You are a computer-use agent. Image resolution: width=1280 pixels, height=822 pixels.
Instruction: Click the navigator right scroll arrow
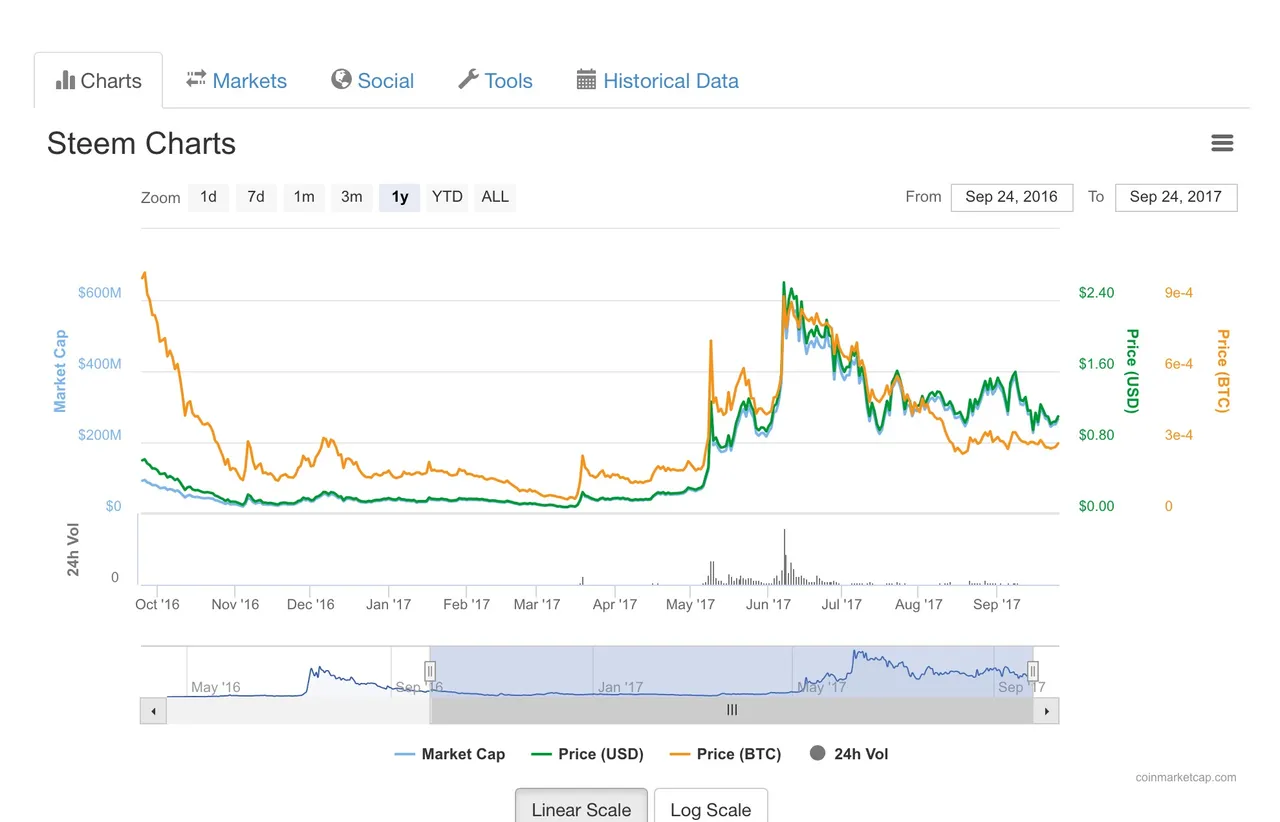pyautogui.click(x=1046, y=711)
